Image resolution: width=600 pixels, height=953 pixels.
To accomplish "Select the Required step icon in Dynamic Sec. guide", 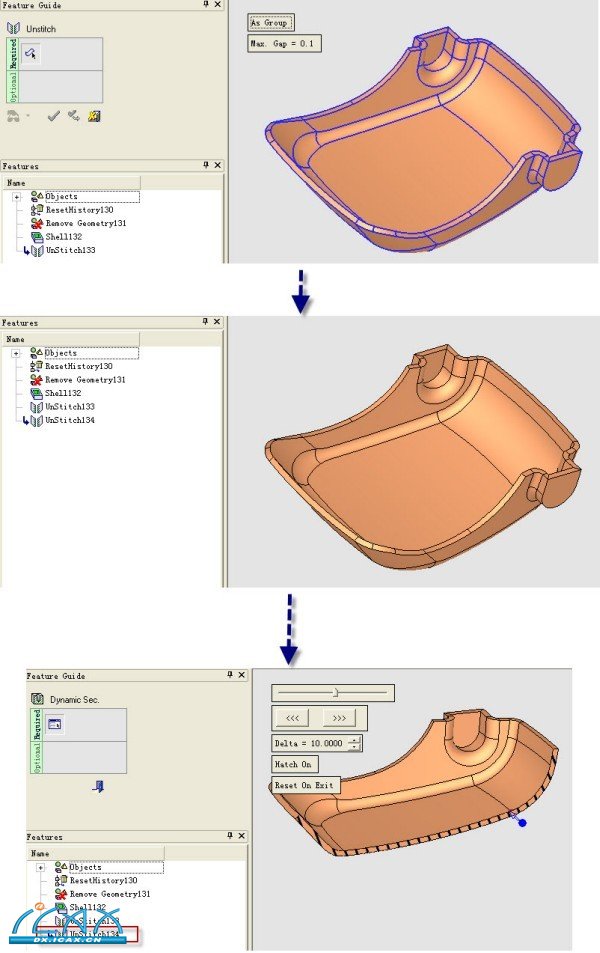I will [x=55, y=724].
